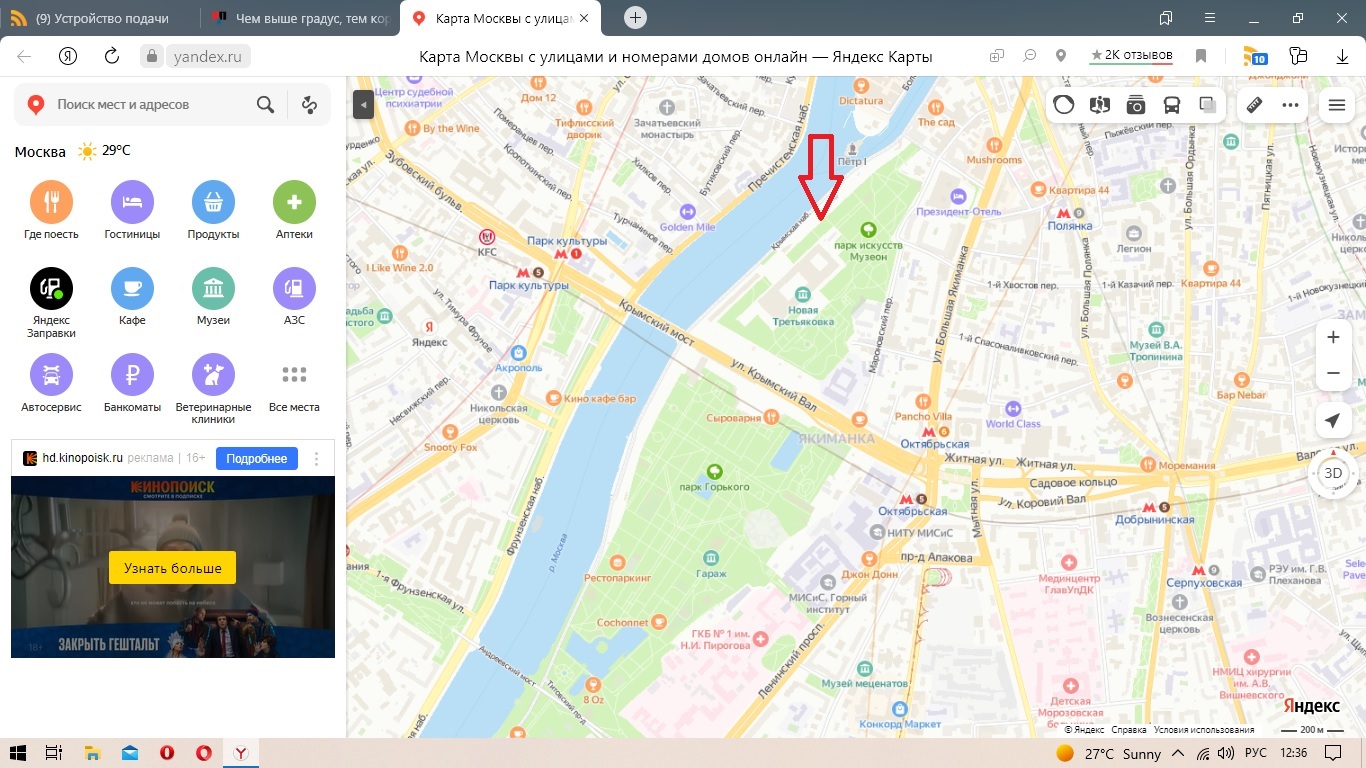1366x768 pixels.
Task: Open the Аптеки category
Action: (294, 210)
